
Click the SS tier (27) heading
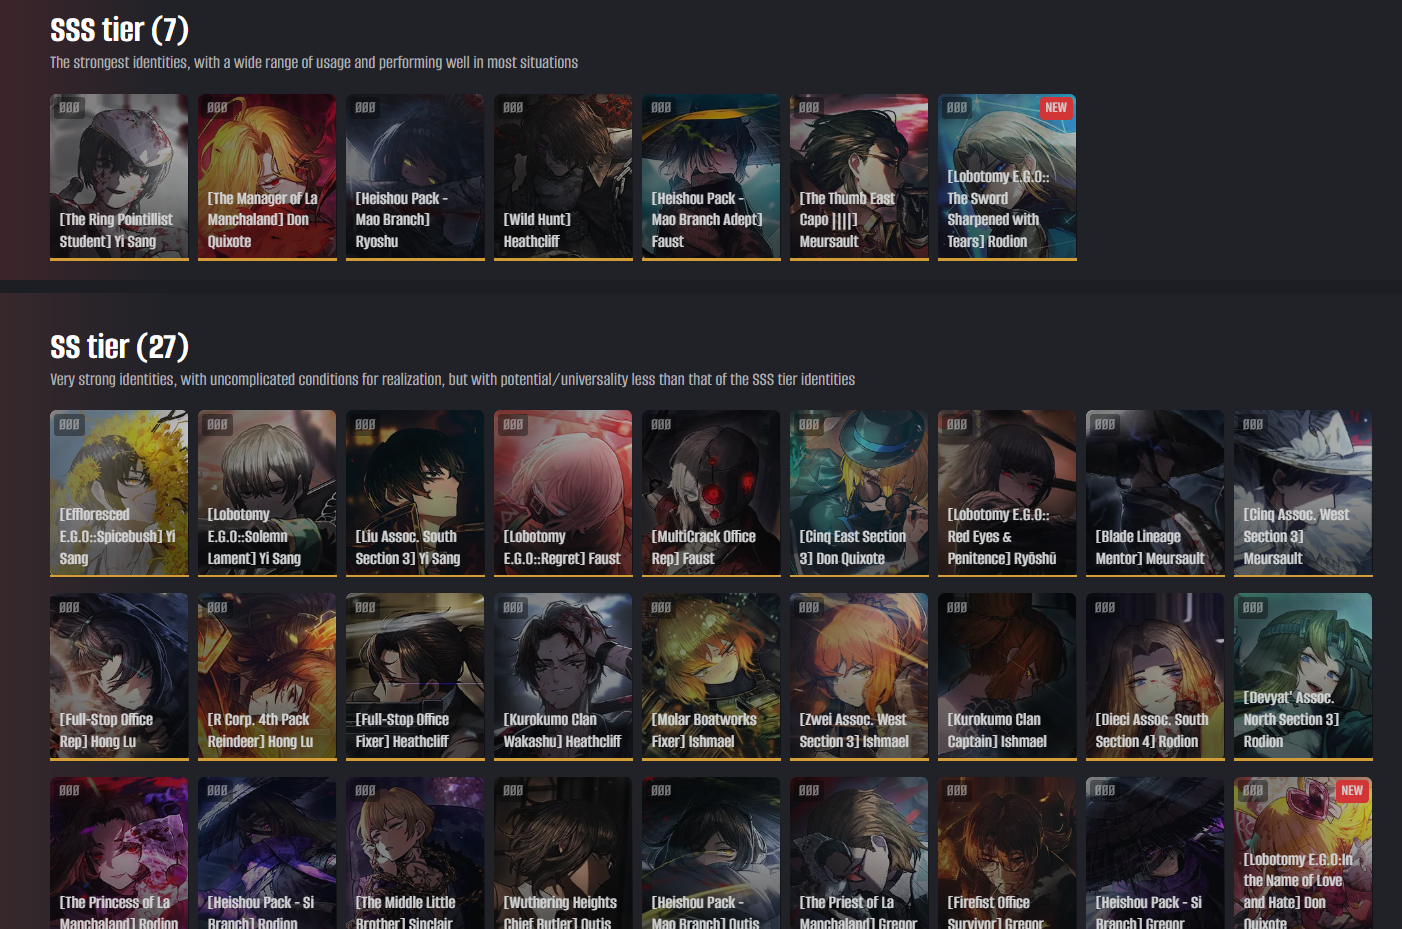pyautogui.click(x=119, y=347)
